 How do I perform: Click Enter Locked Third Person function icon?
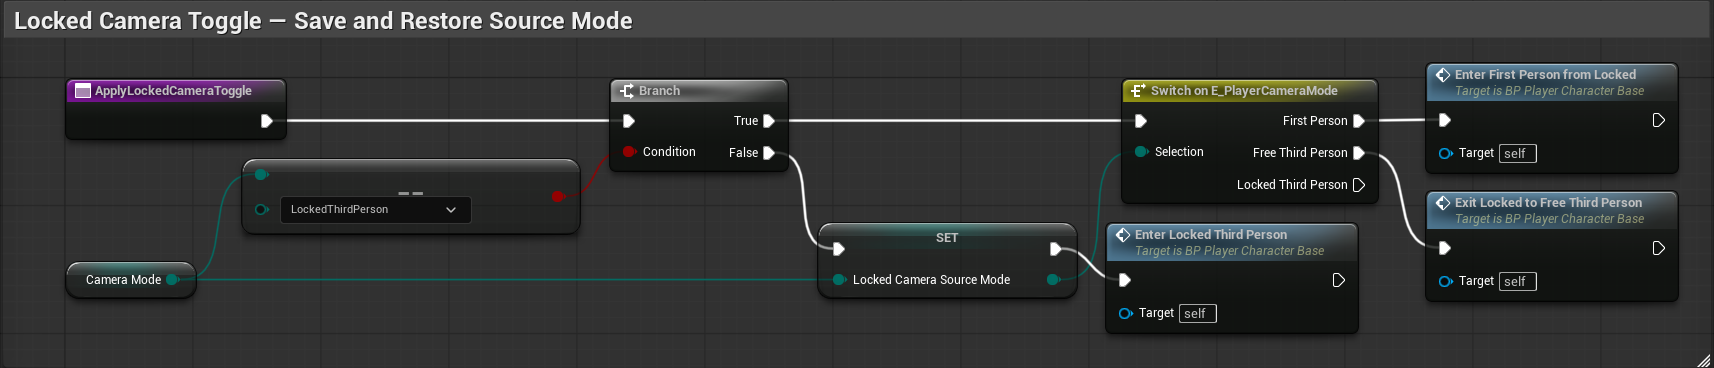(x=1123, y=235)
